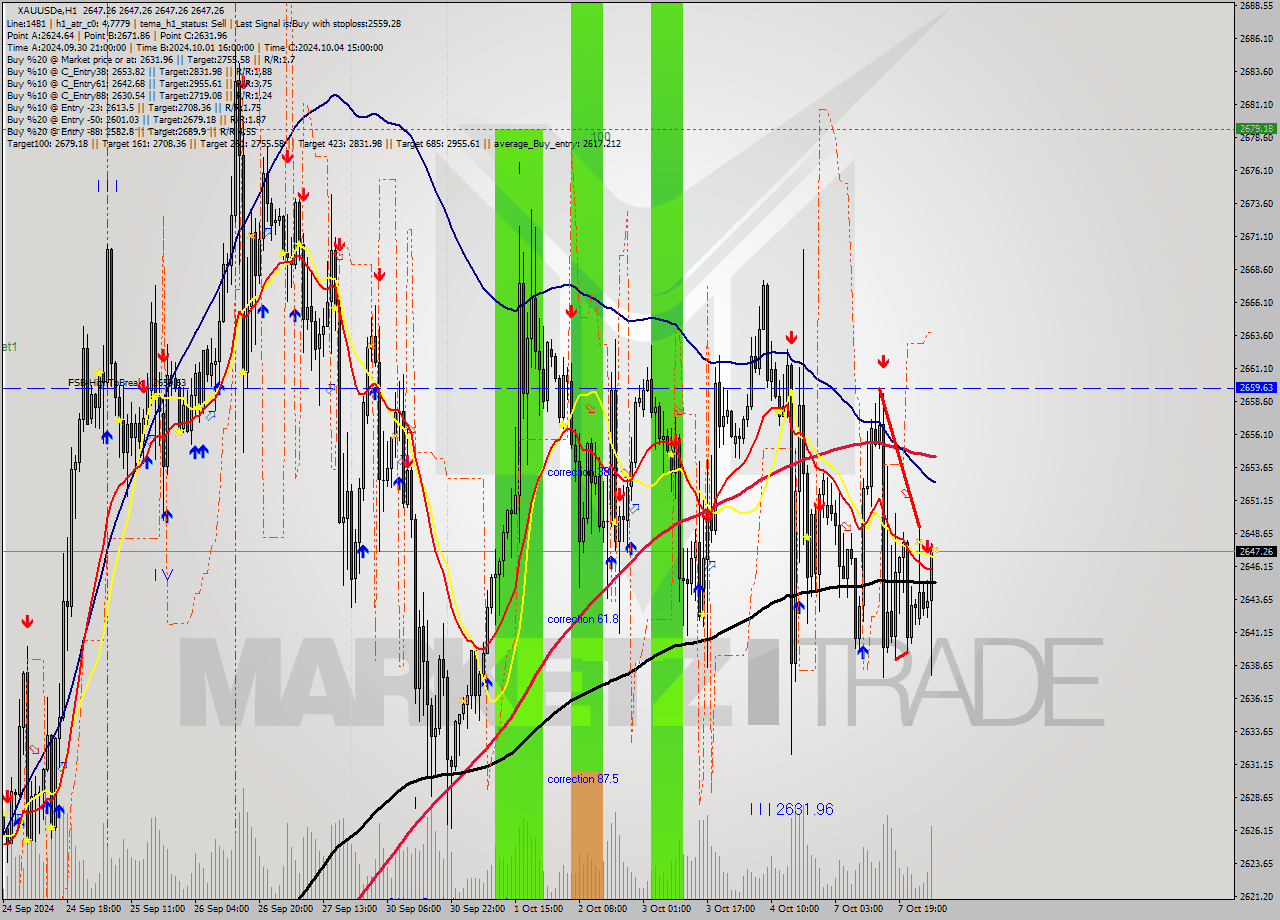Image resolution: width=1280 pixels, height=920 pixels.
Task: Click the blue 2659.63 price level label
Action: point(1256,387)
